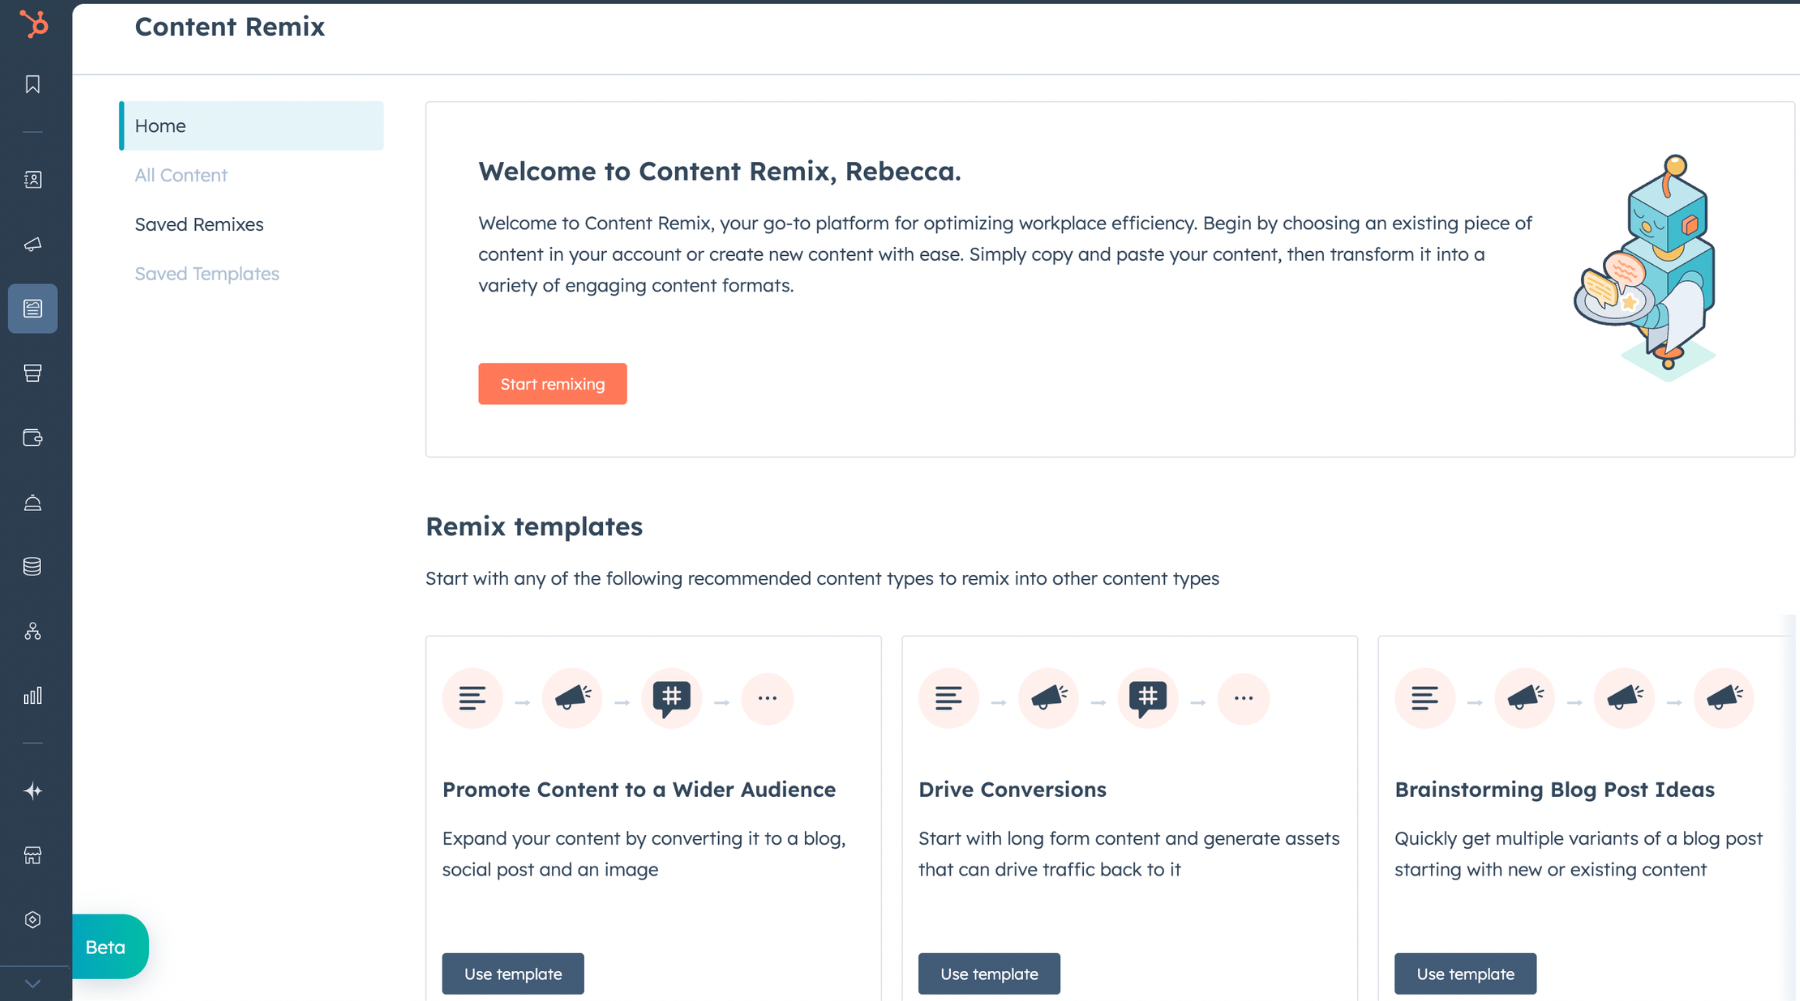The width and height of the screenshot is (1800, 1001).
Task: Click the Beta badge button
Action: [x=108, y=947]
